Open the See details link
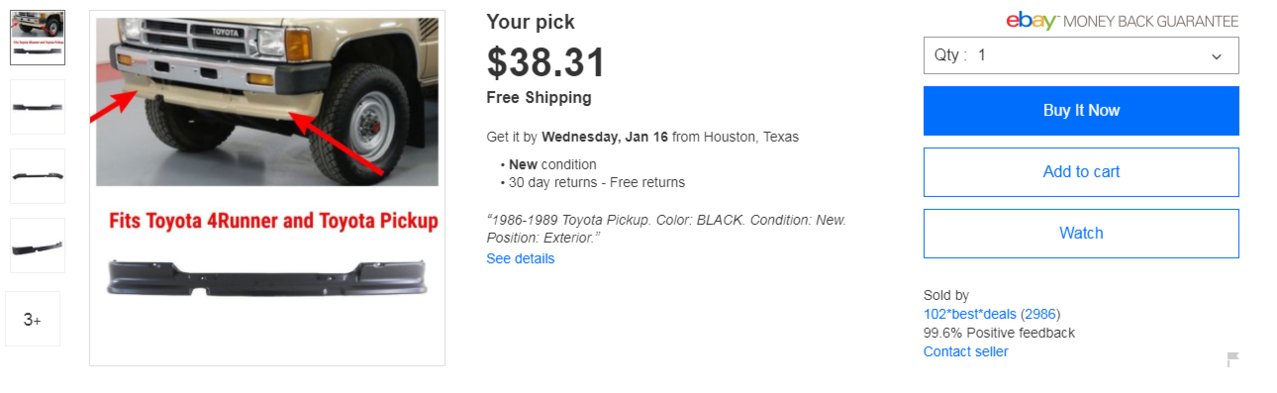Screen dimensions: 1277x393 520,259
